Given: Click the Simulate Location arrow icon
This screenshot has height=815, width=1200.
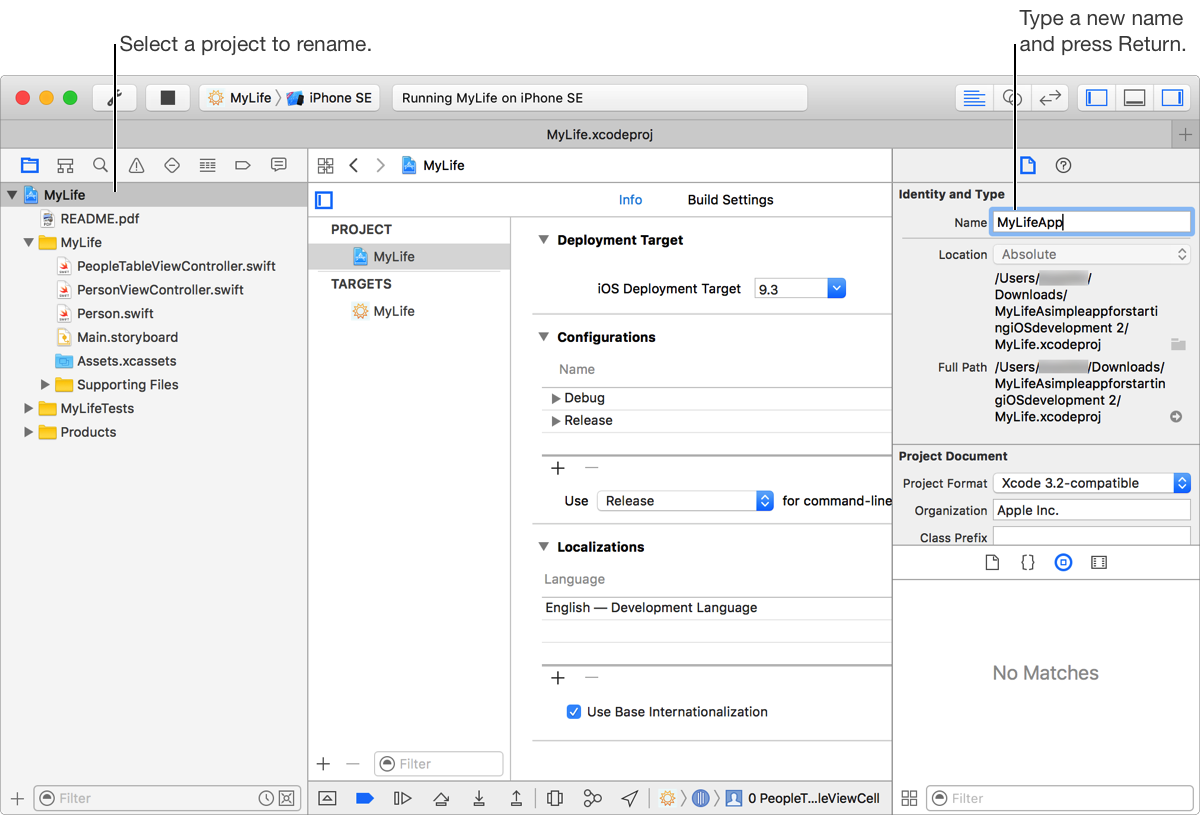Looking at the screenshot, I should (630, 798).
